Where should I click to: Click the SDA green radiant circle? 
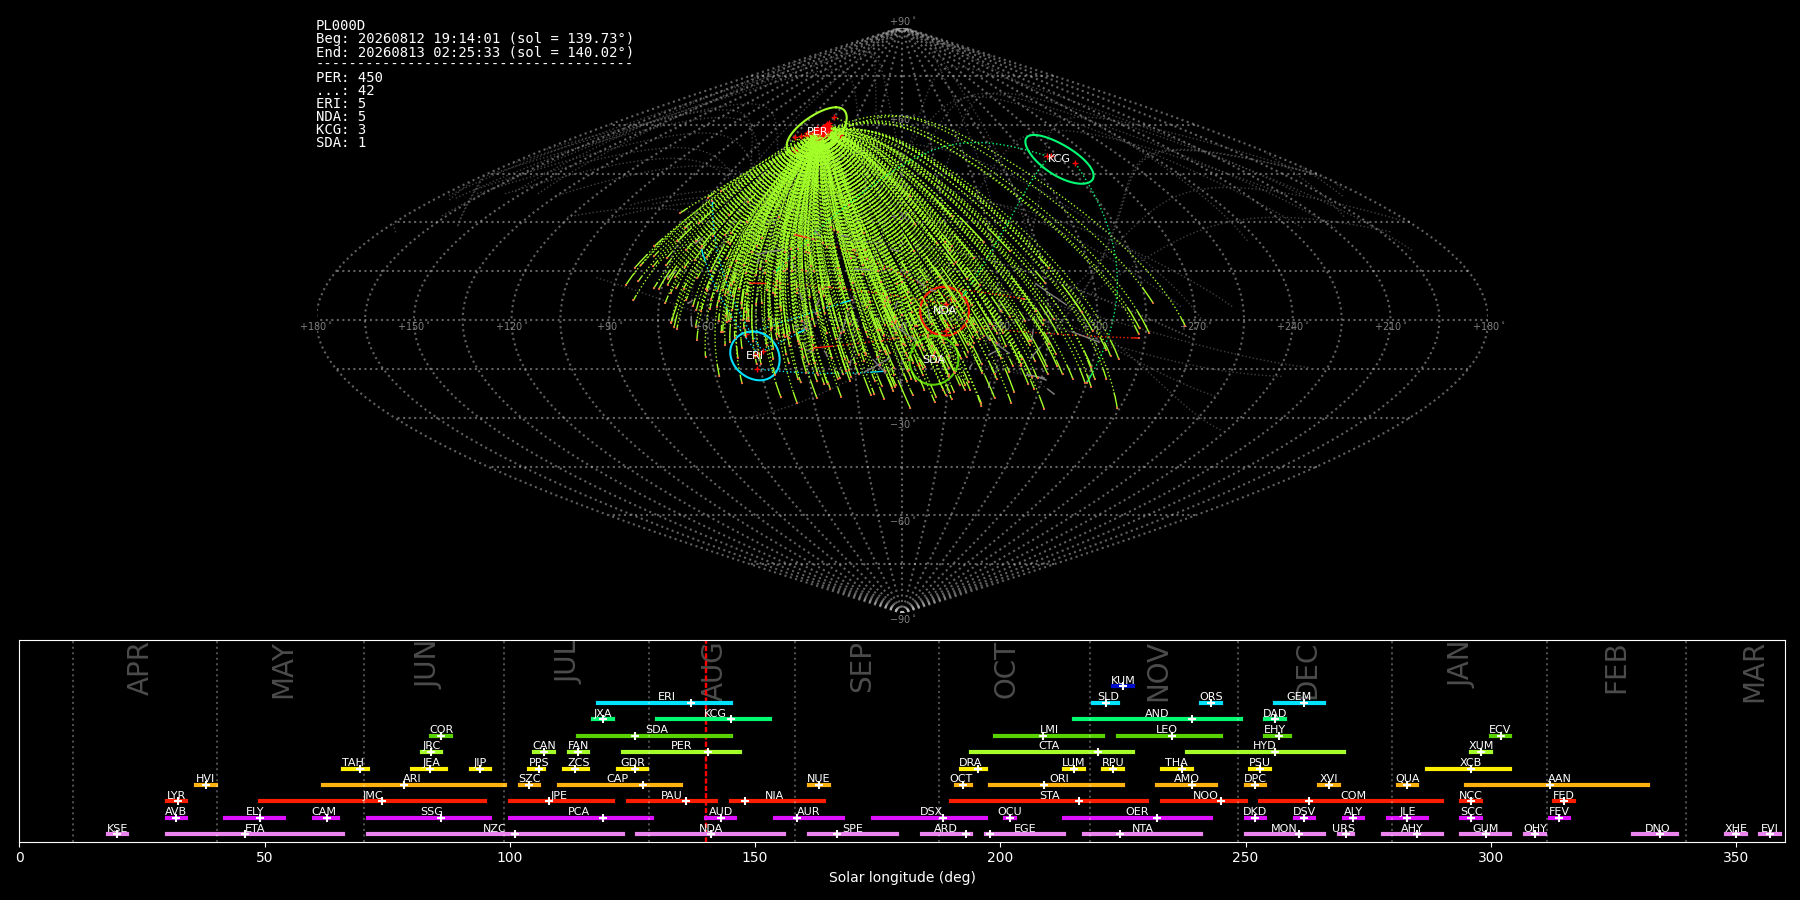coord(934,359)
